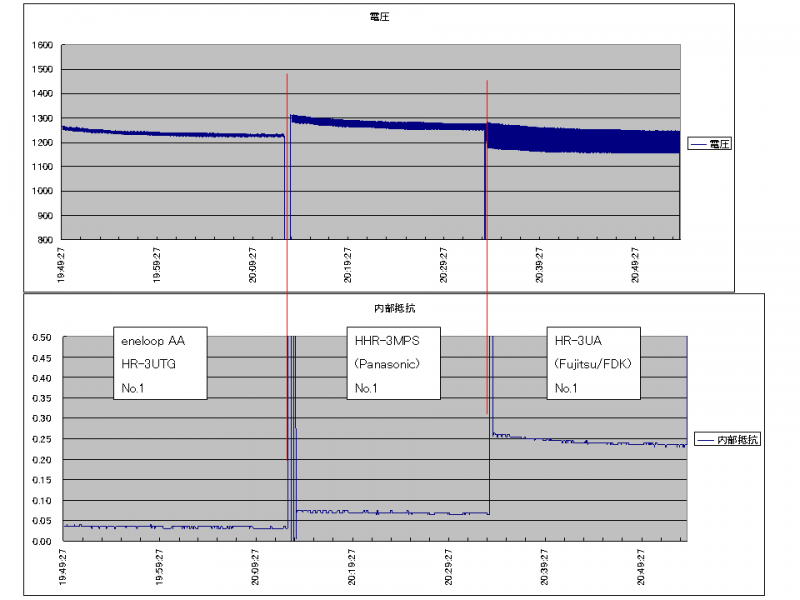Click the 1000 label on voltage axis
This screenshot has height=600, width=800.
coord(42,191)
